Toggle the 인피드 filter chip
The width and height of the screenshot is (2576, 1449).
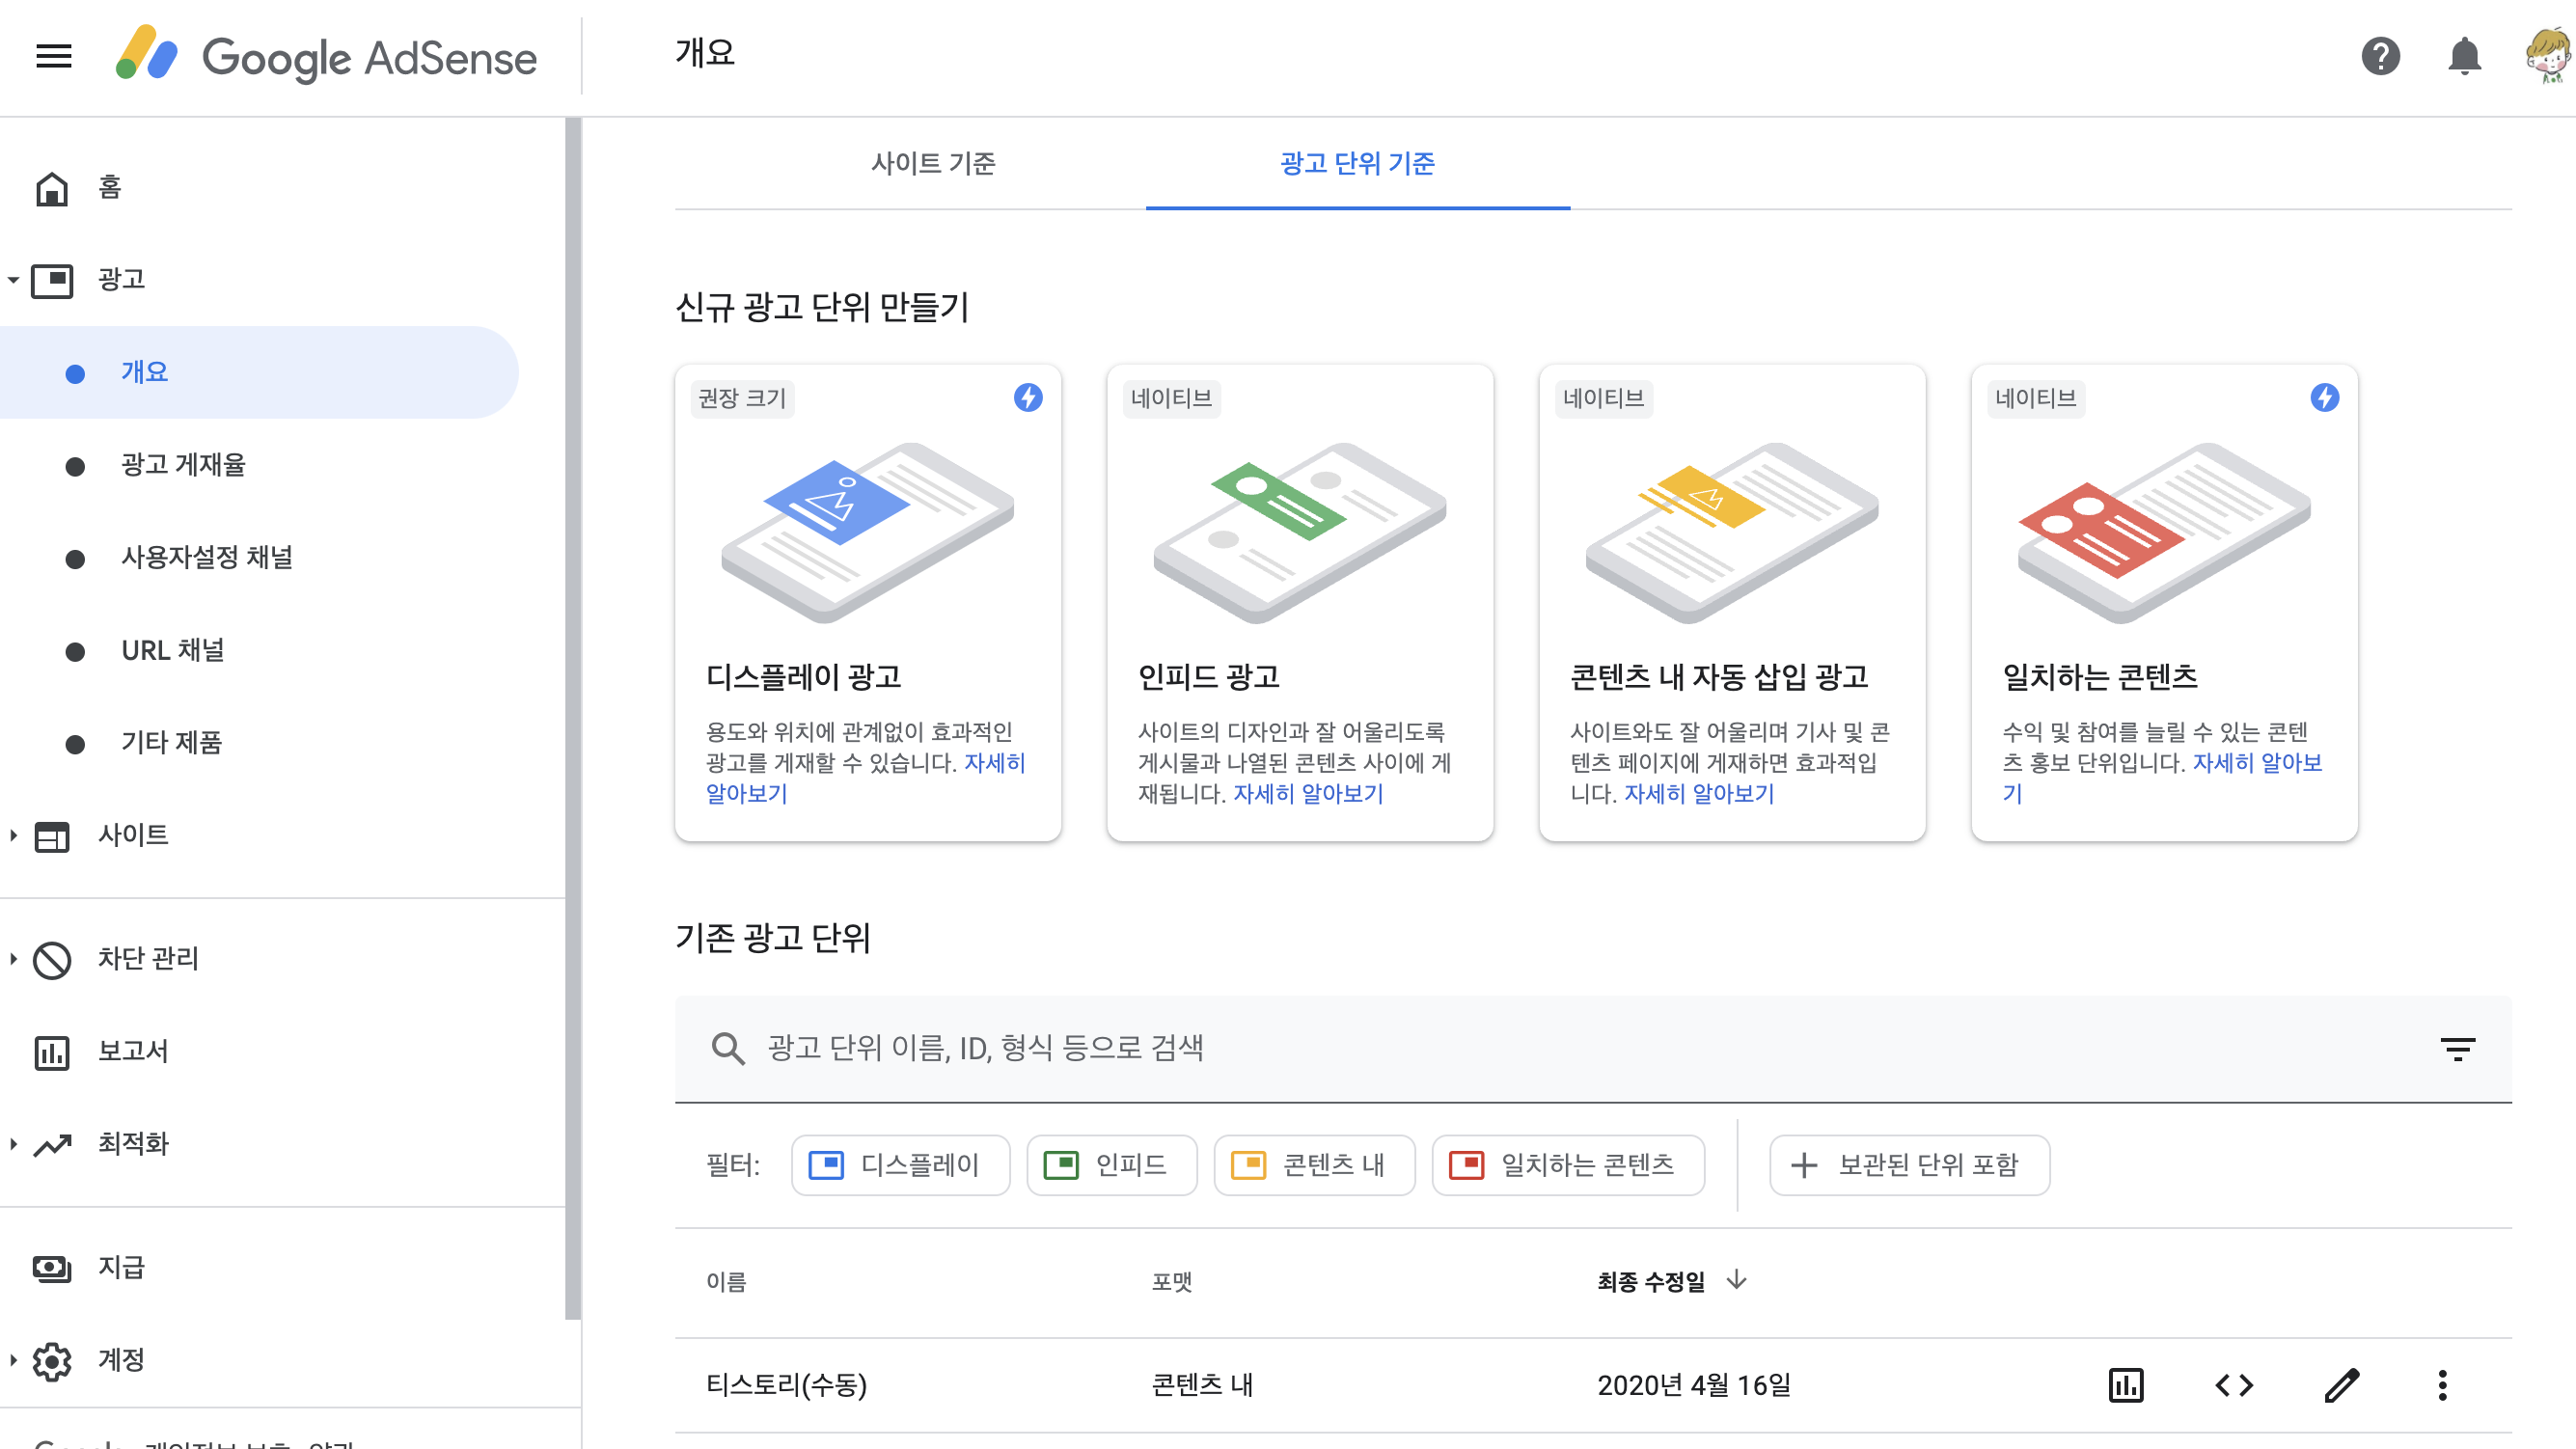[x=1111, y=1165]
